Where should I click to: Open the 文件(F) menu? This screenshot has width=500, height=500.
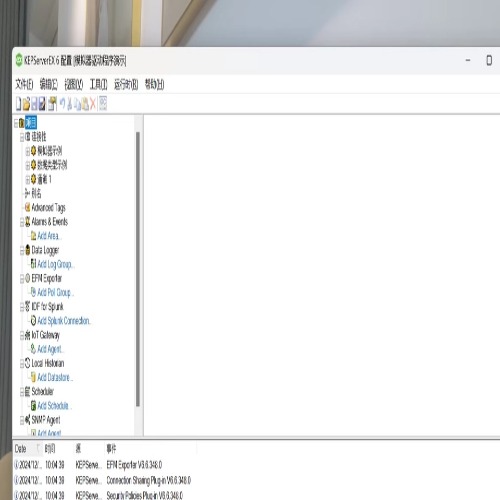click(x=24, y=84)
